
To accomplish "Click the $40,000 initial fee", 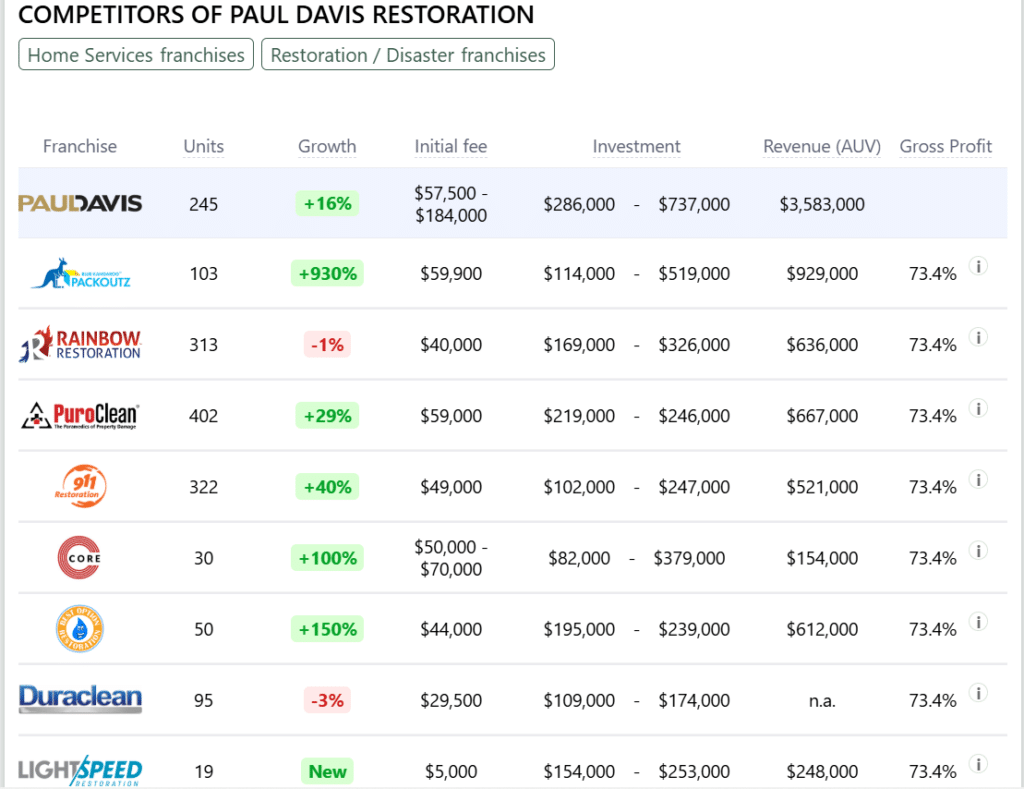I will [451, 345].
